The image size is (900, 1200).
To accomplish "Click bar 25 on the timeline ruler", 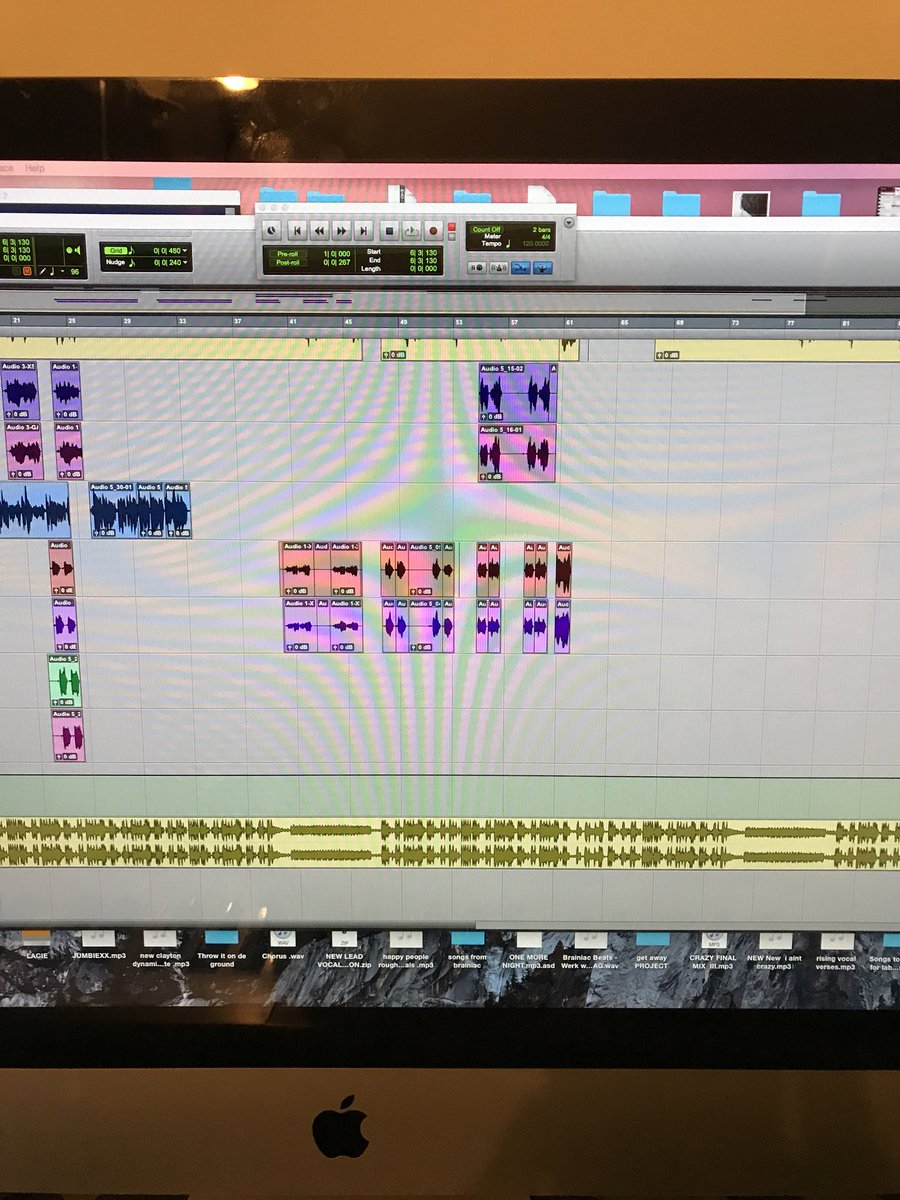I will (71, 320).
